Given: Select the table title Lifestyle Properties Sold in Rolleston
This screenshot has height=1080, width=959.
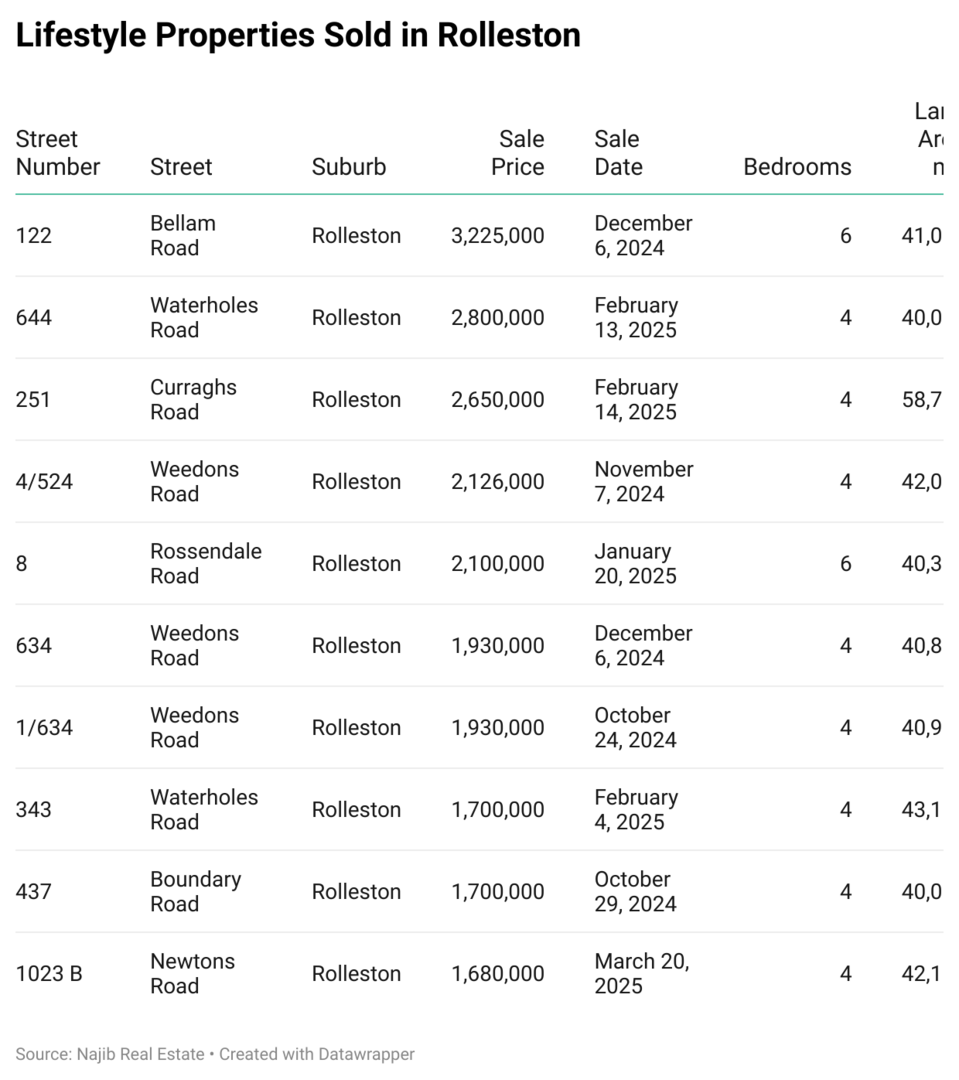Looking at the screenshot, I should (x=298, y=36).
